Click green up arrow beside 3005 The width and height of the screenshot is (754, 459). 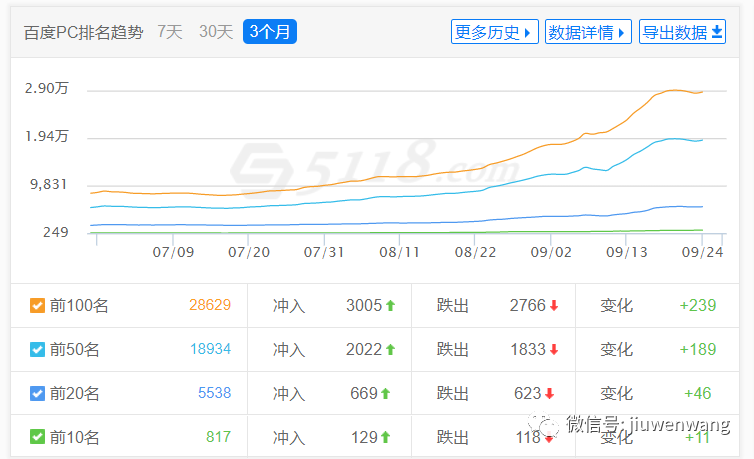click(x=390, y=305)
